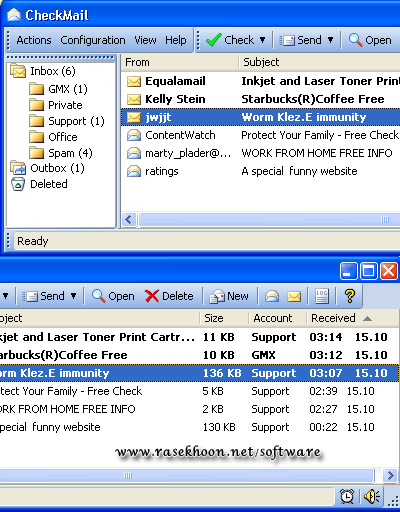Click the "Ready" status bar text

pyautogui.click(x=33, y=241)
